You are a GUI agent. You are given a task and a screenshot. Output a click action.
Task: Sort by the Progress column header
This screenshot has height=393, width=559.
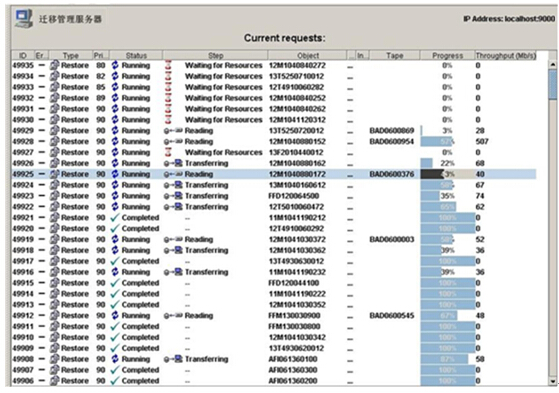[x=447, y=55]
